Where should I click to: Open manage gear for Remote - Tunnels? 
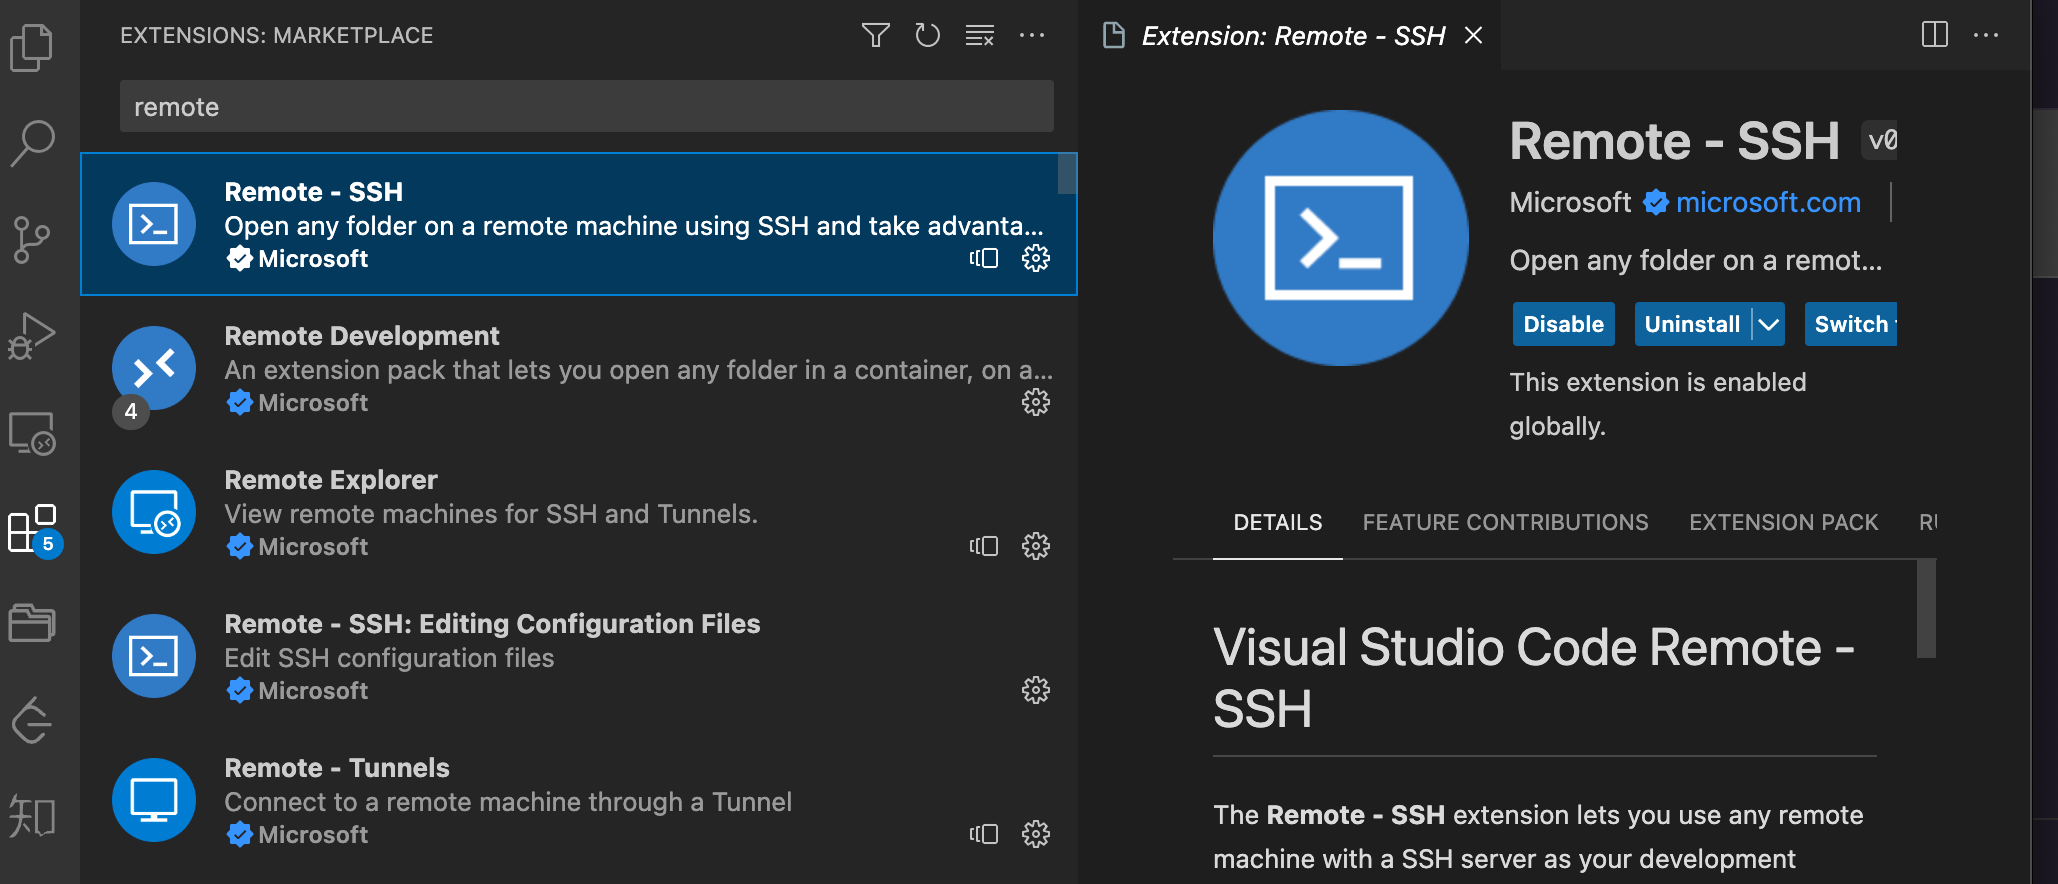click(x=1036, y=834)
